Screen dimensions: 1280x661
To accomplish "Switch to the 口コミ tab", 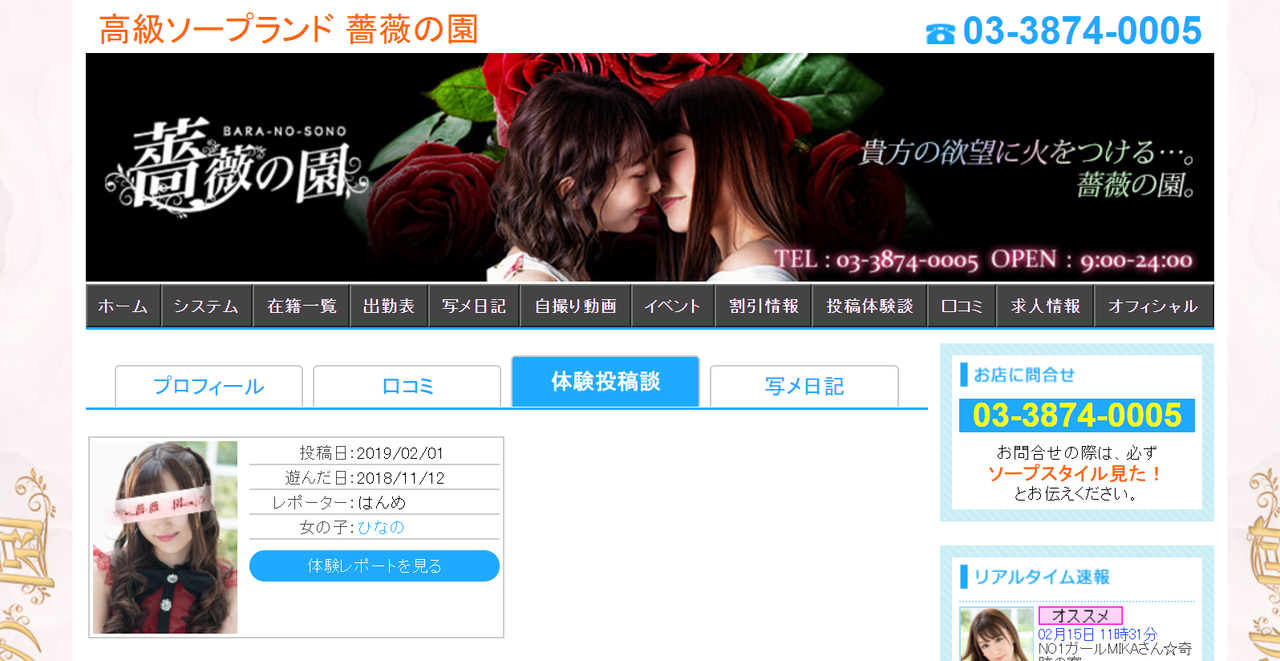I will 407,386.
